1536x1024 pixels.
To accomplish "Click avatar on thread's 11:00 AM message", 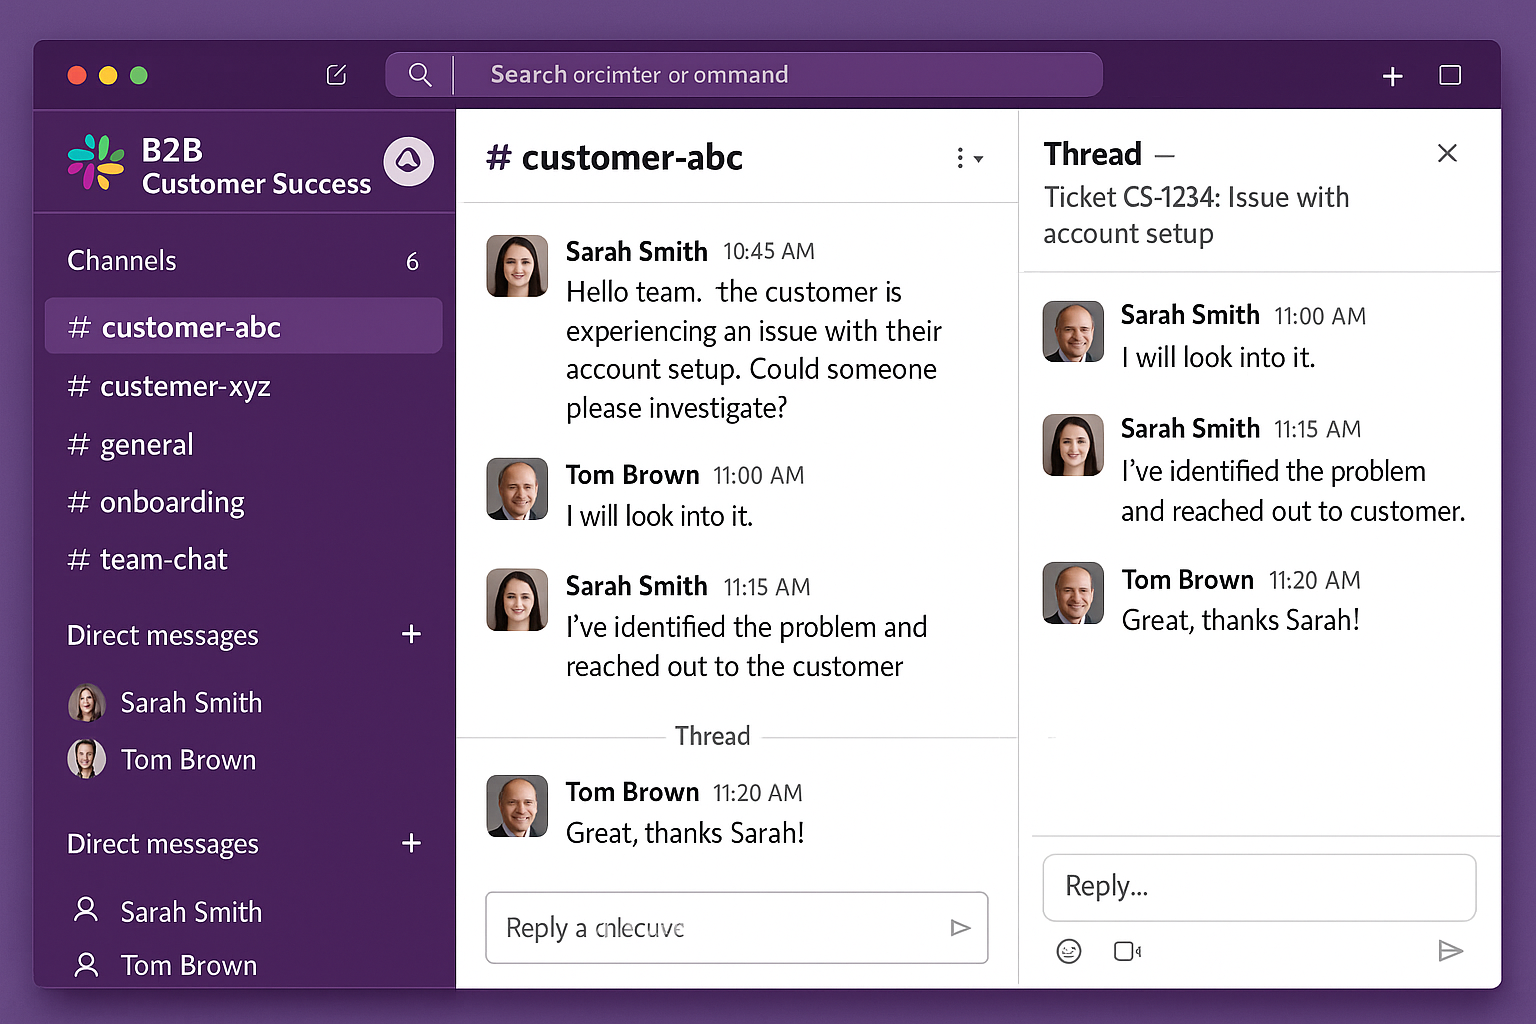I will [x=1073, y=331].
